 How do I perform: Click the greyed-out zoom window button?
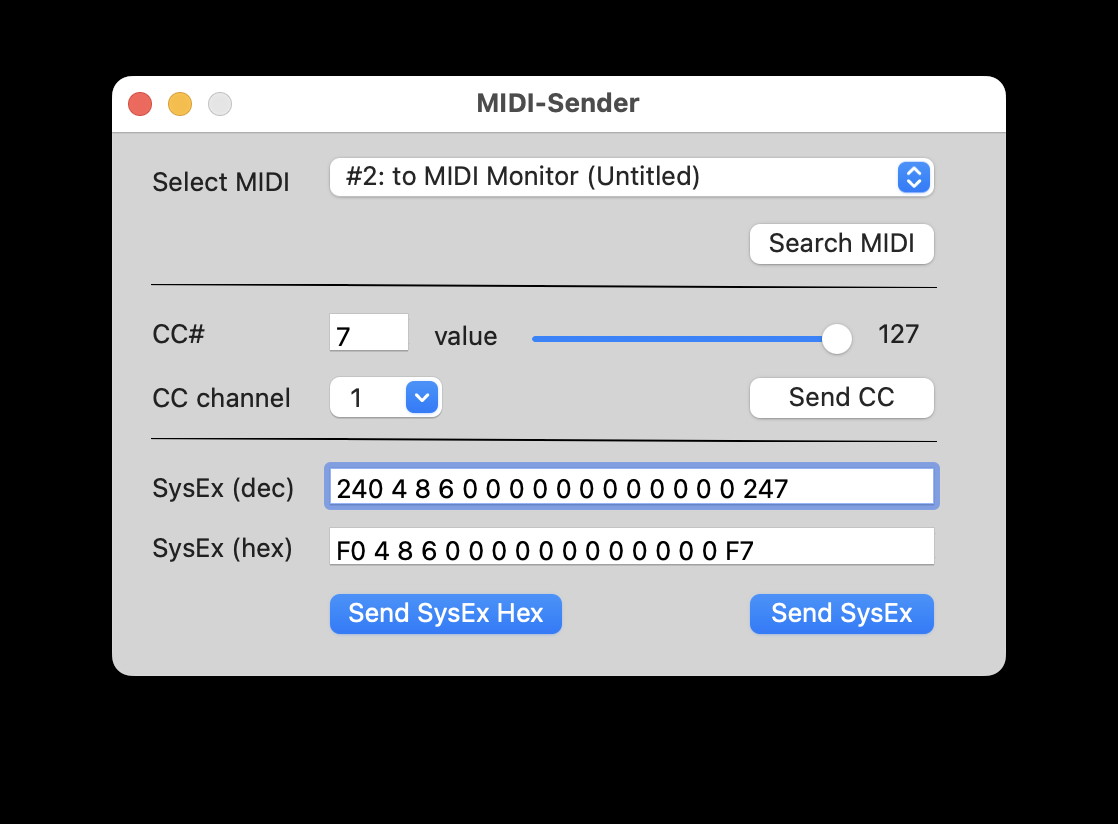(220, 104)
